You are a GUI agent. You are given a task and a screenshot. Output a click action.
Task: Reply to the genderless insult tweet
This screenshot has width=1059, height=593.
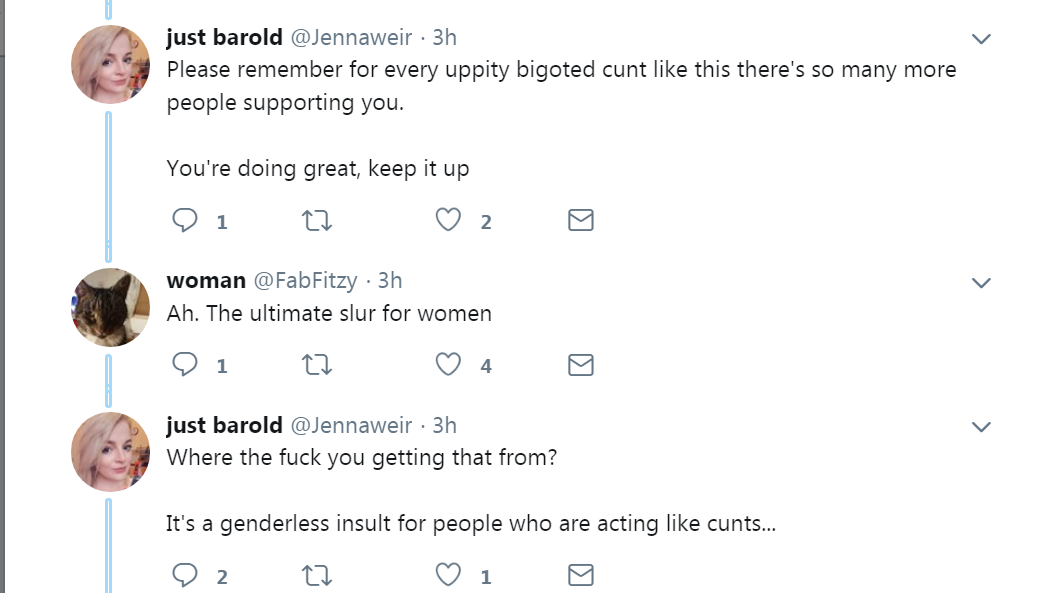185,575
